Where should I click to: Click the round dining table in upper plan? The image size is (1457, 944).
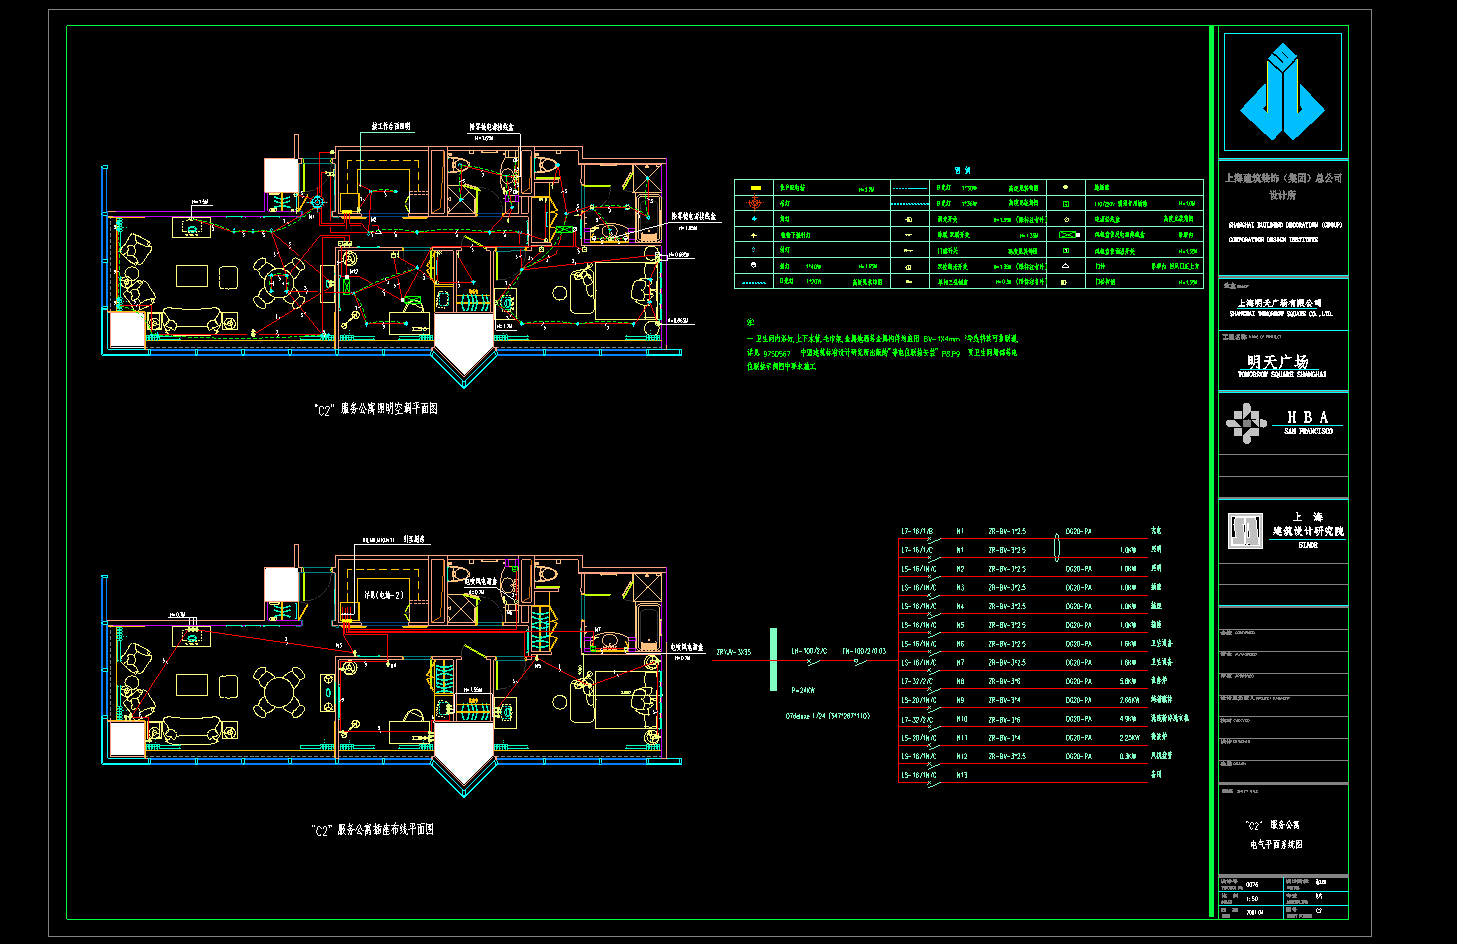(280, 284)
